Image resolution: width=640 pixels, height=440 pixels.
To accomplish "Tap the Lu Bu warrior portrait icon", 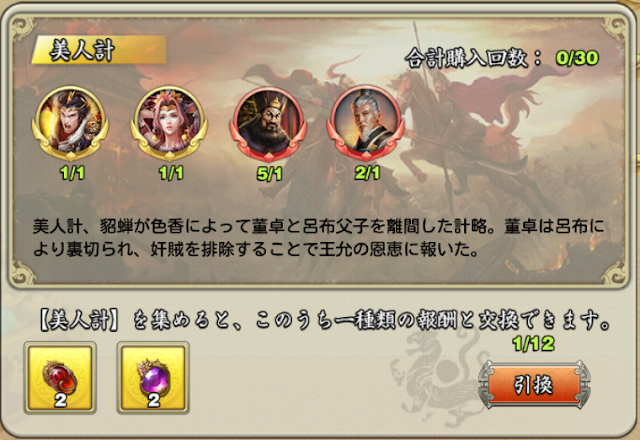I will coord(71,122).
